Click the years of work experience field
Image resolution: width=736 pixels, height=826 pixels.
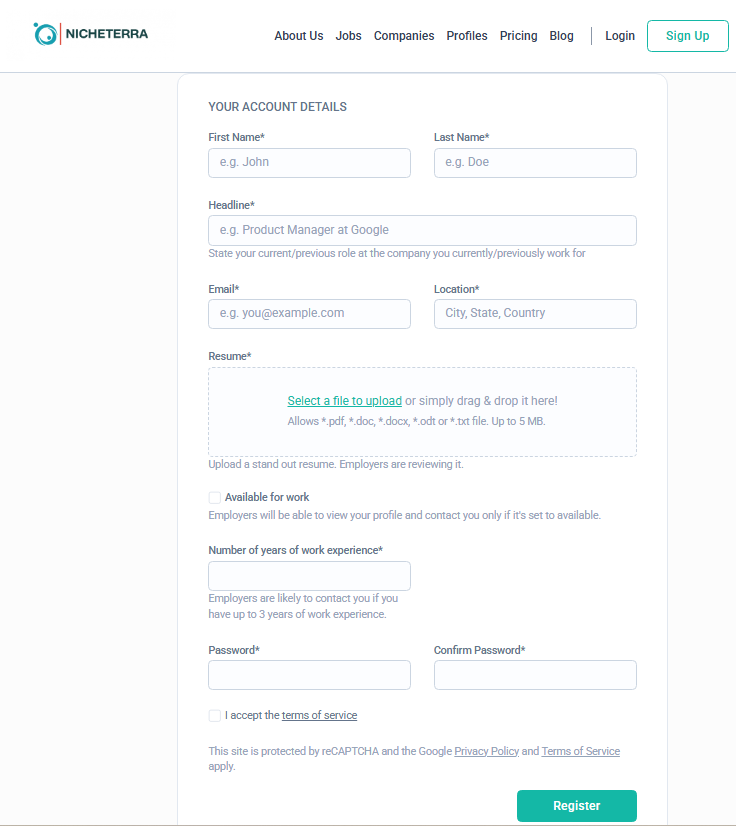(x=309, y=576)
